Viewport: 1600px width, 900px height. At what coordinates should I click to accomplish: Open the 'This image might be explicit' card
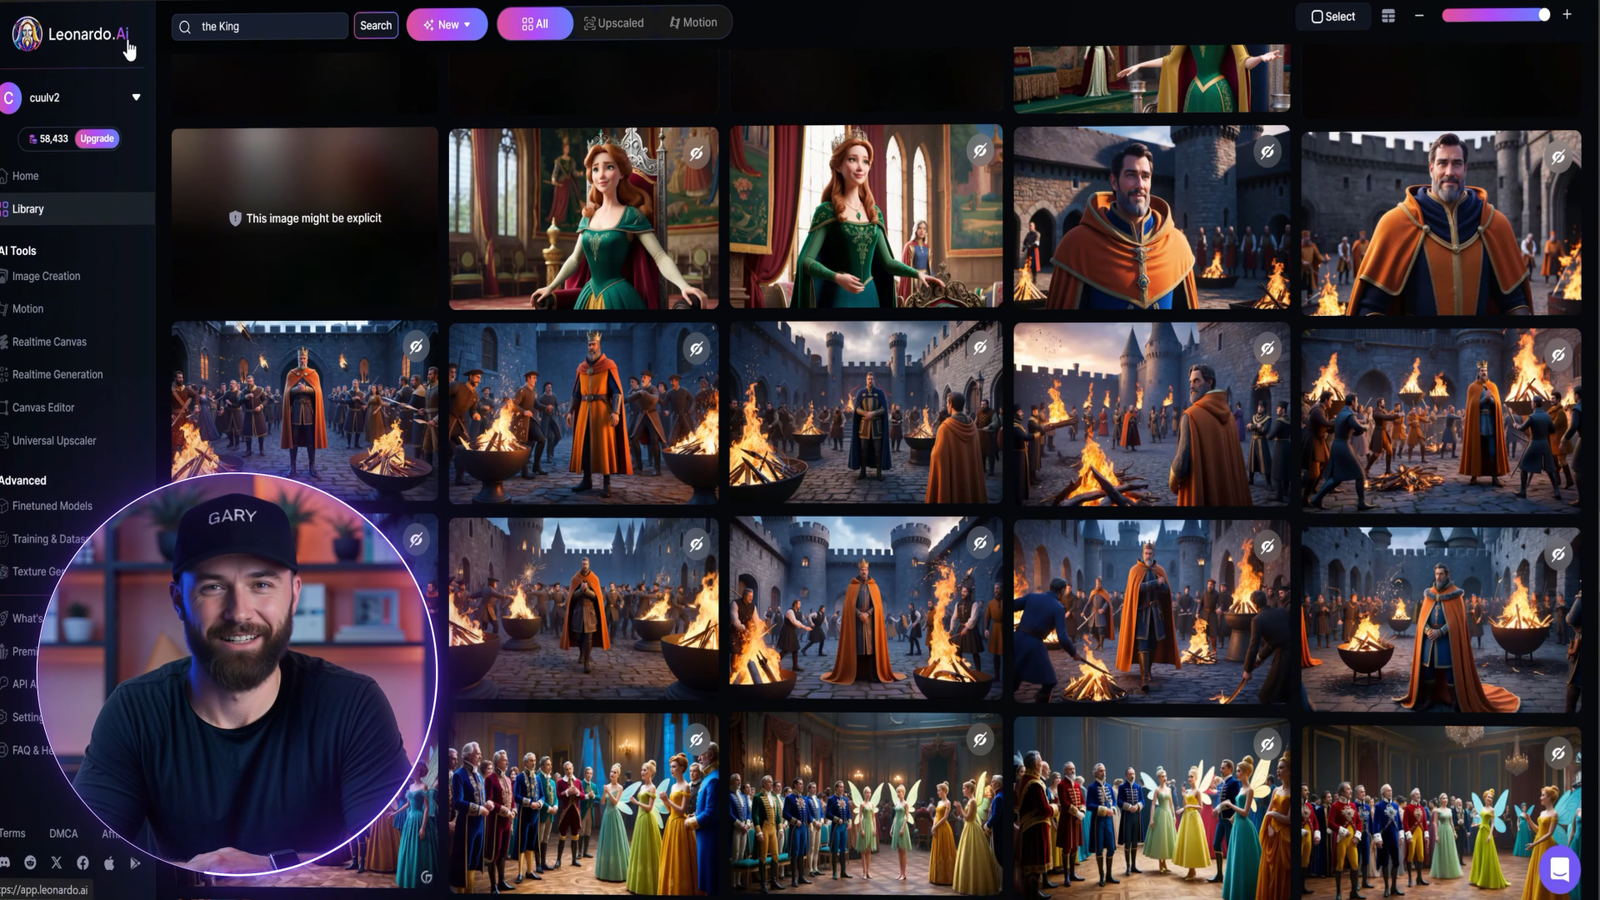[304, 218]
